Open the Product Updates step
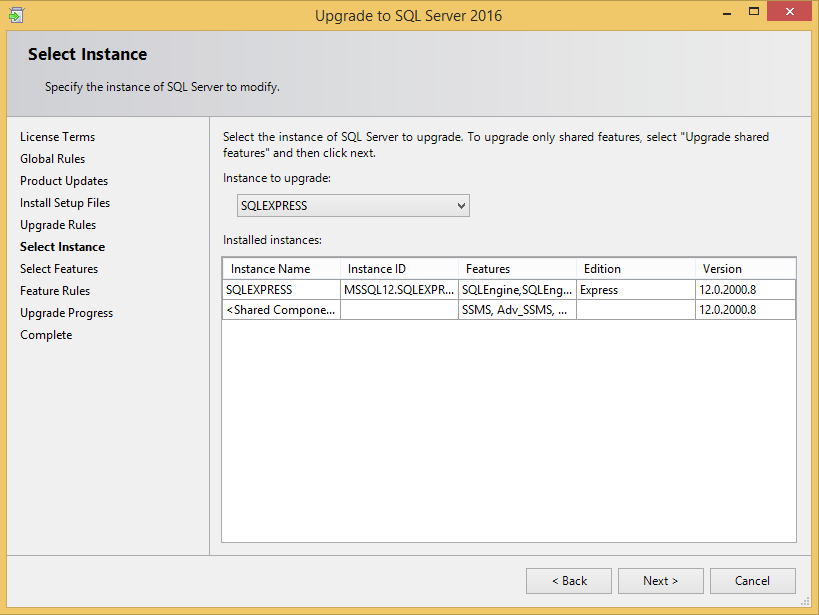 pyautogui.click(x=64, y=181)
